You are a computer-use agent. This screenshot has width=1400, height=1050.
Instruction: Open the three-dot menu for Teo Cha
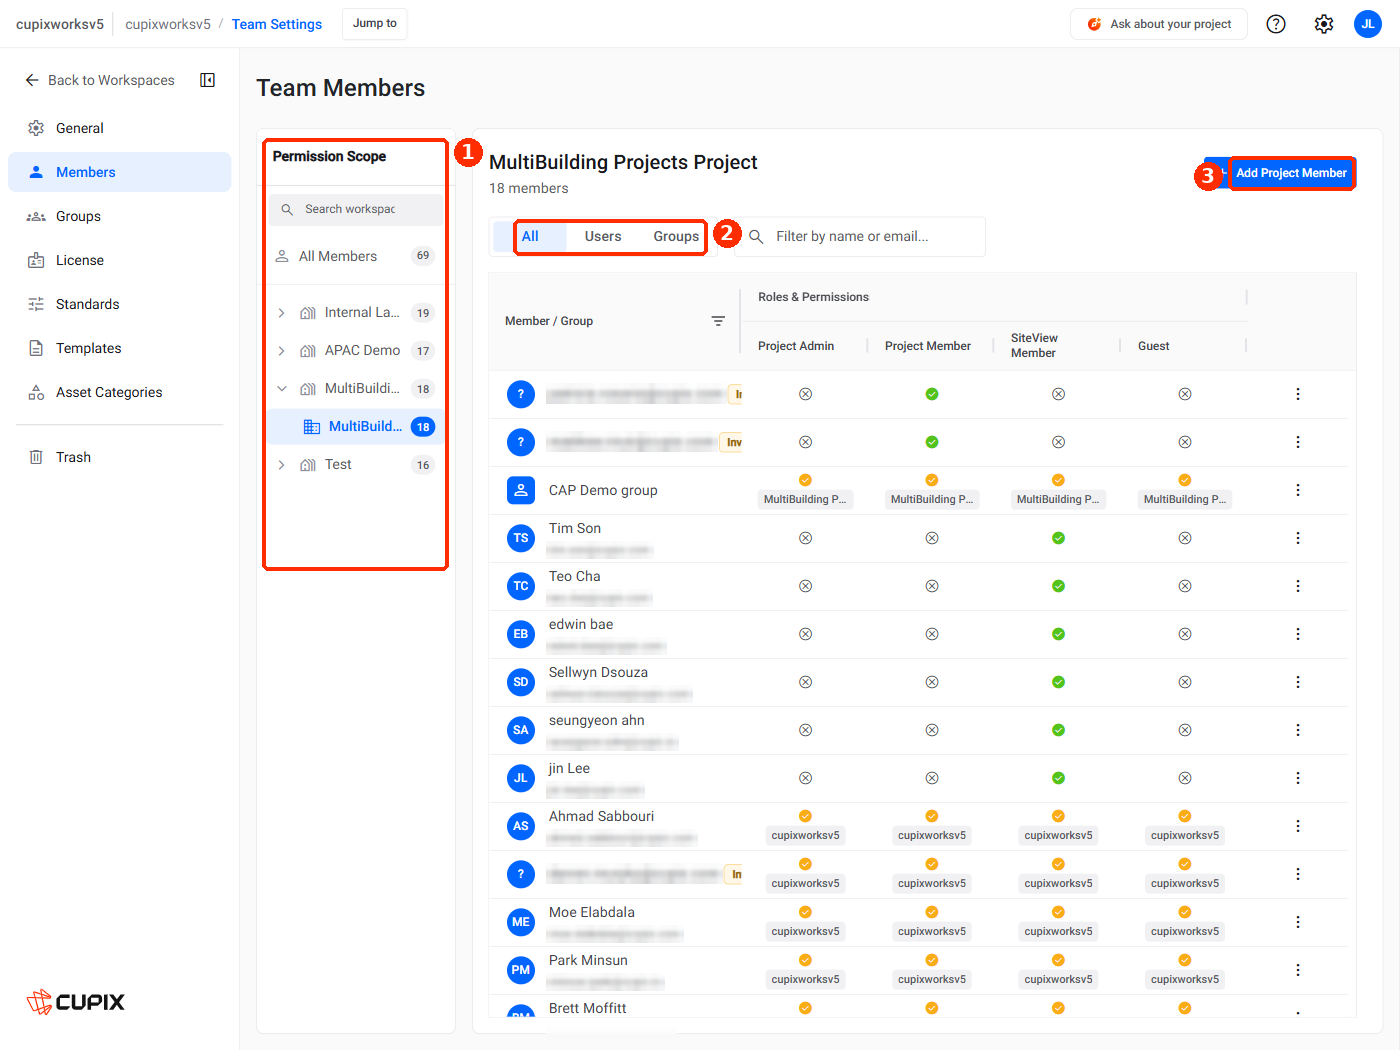1298,586
